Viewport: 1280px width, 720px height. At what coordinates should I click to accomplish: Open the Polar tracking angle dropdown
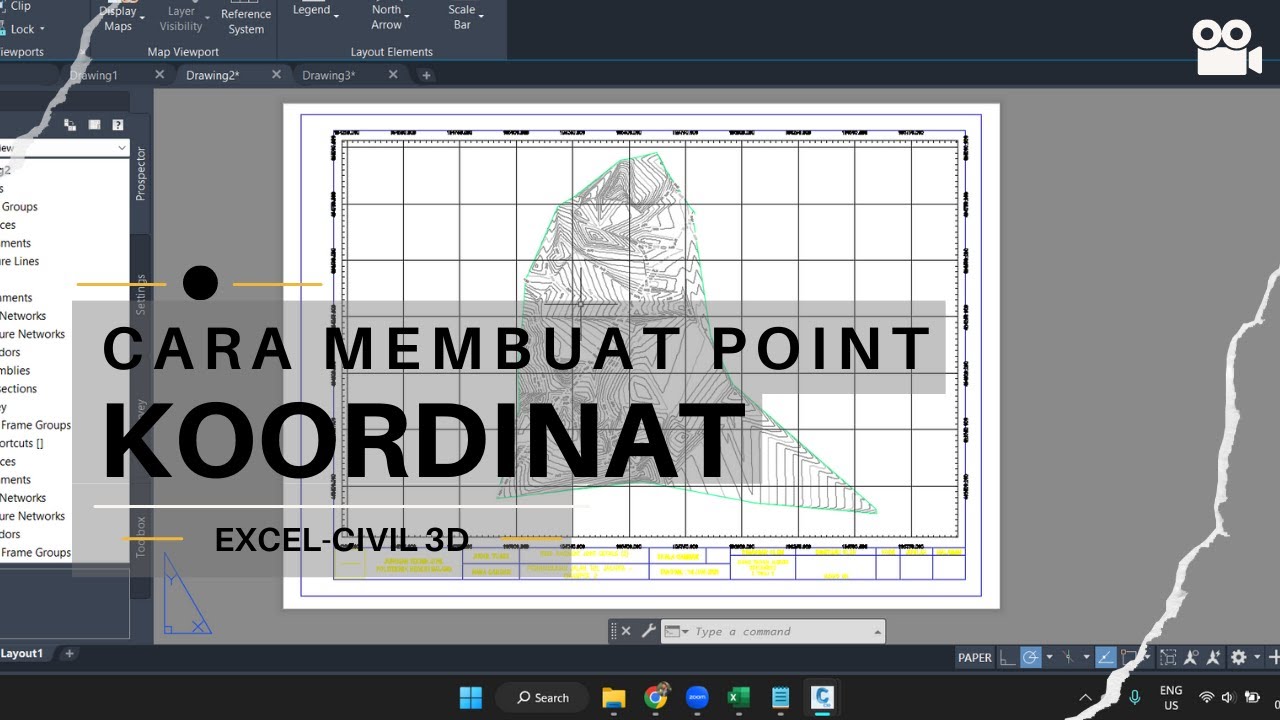pos(1047,657)
